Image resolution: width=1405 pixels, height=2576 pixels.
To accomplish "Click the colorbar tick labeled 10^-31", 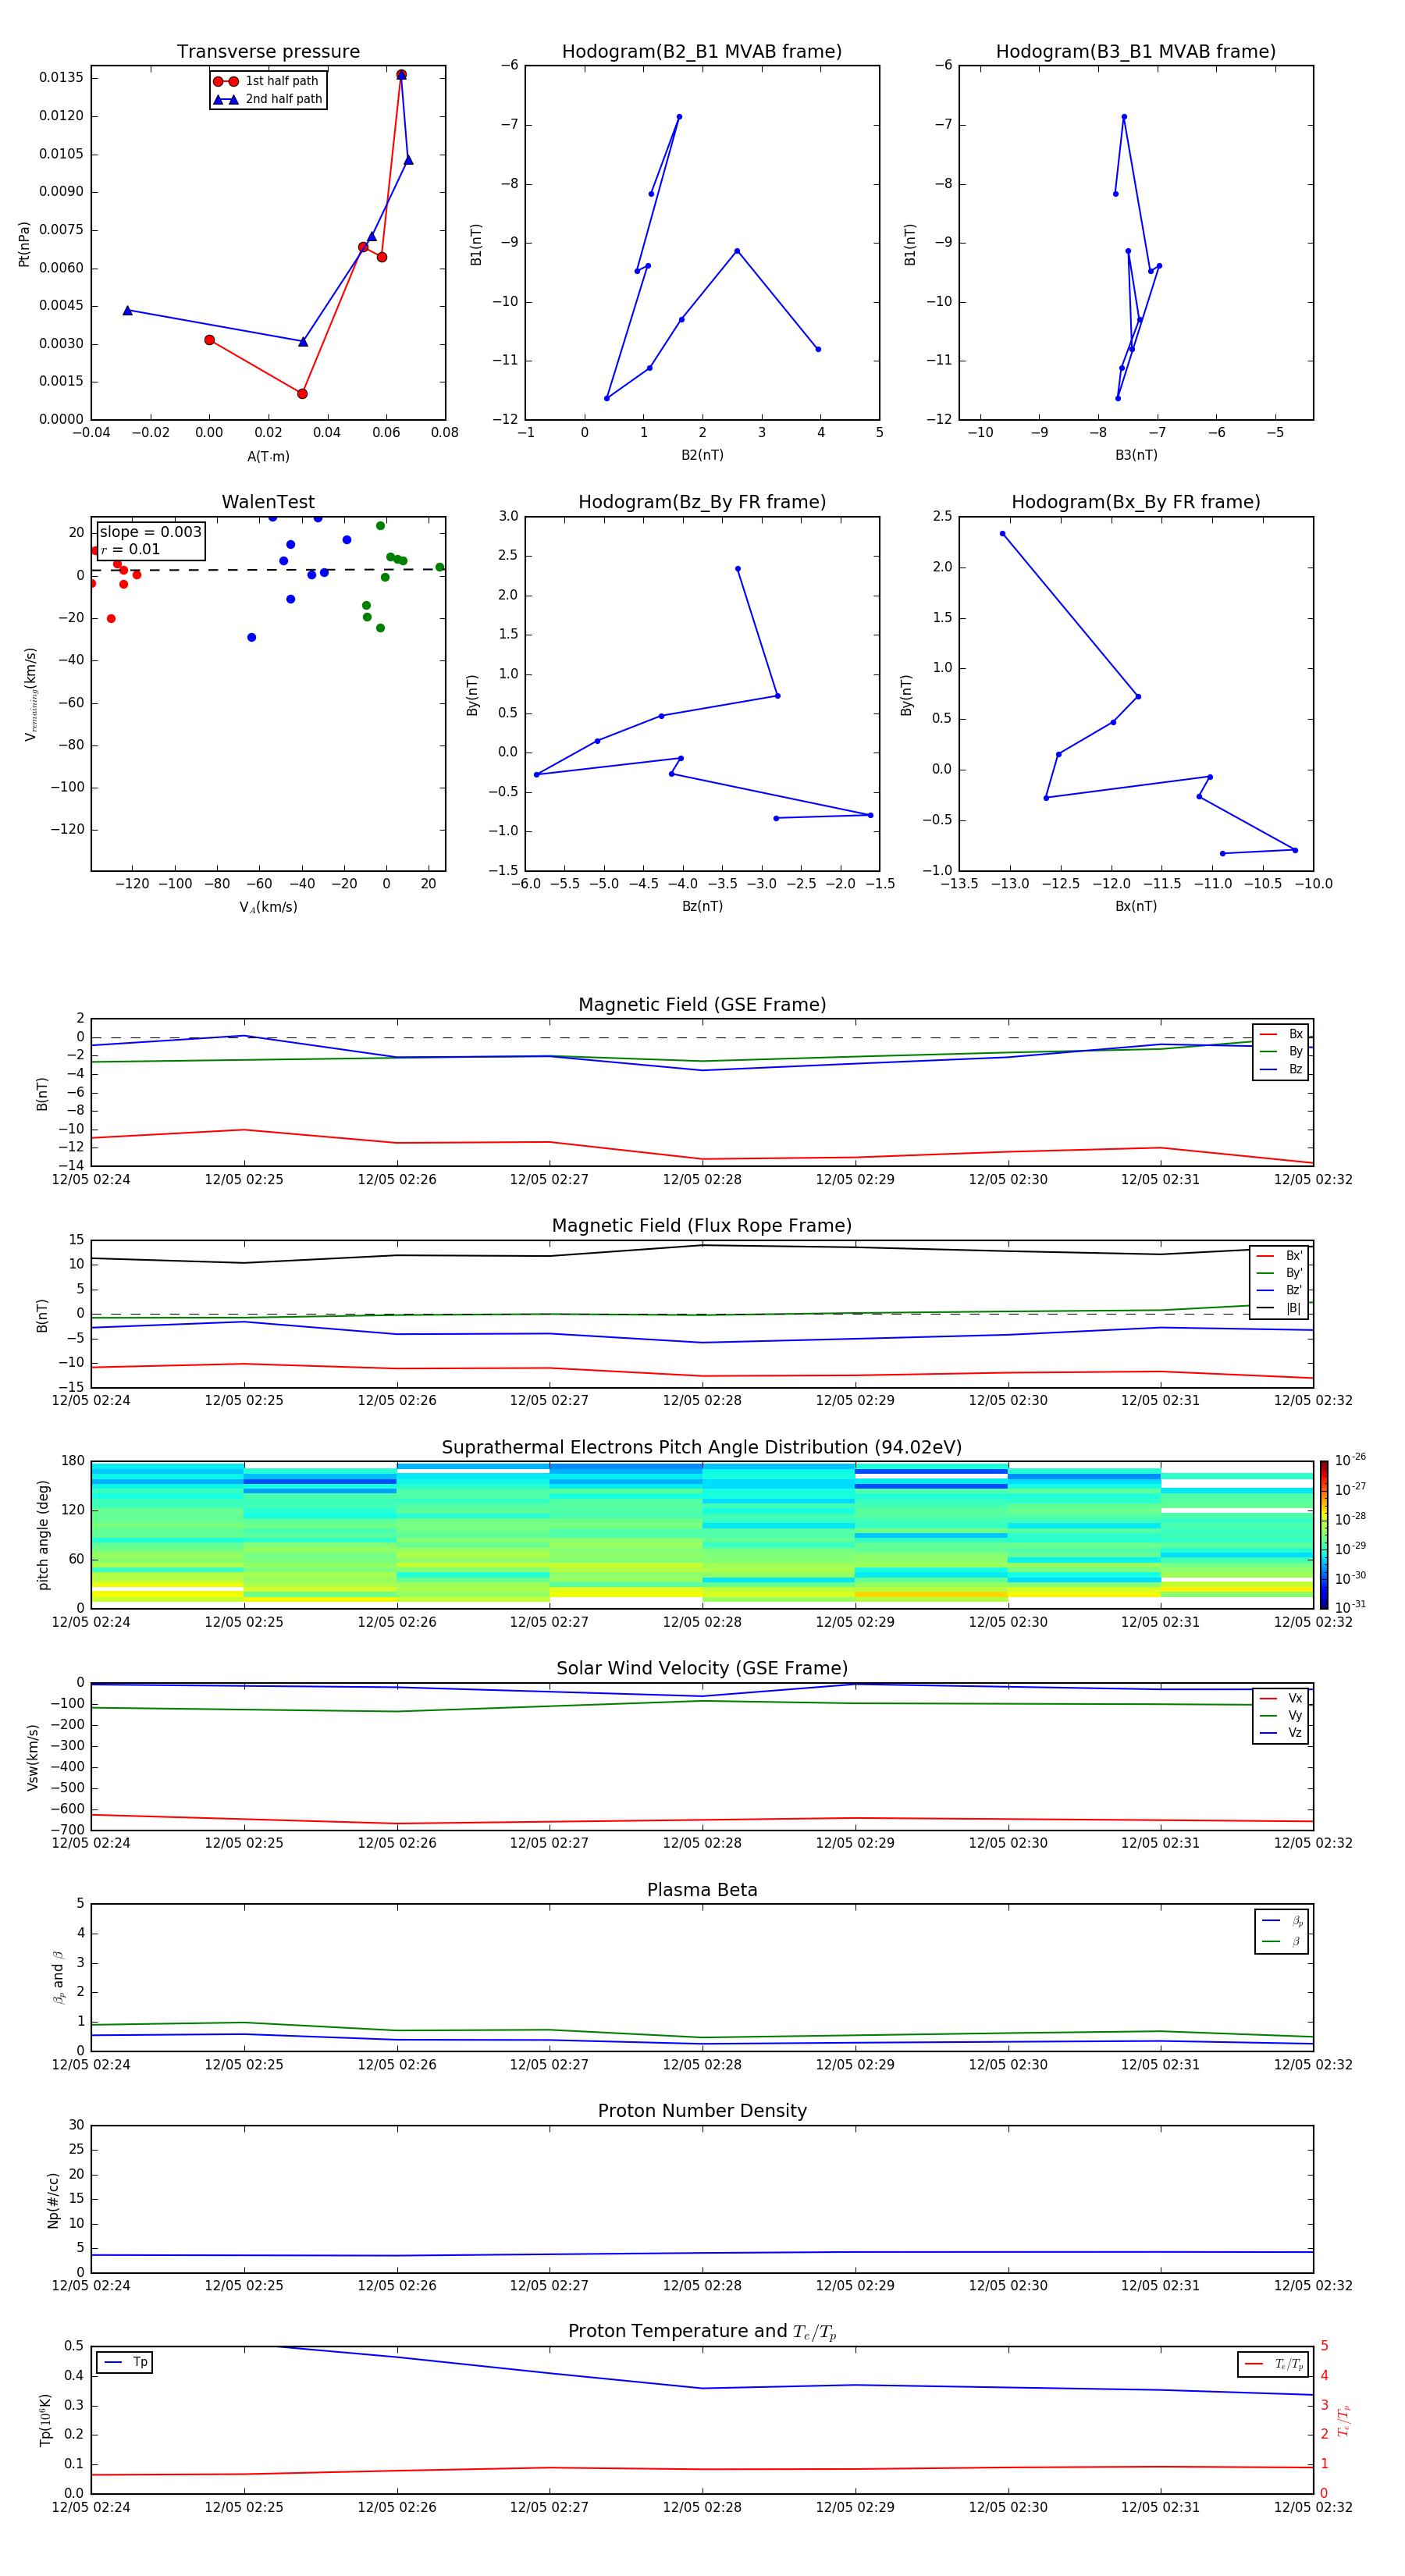I will (1350, 1607).
